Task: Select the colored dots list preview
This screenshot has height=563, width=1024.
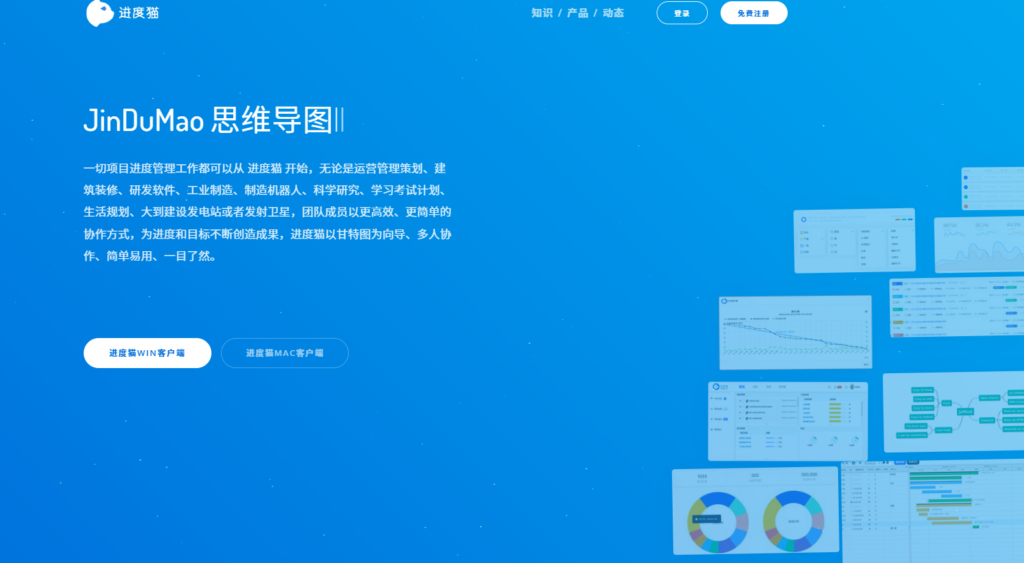Action: click(991, 188)
